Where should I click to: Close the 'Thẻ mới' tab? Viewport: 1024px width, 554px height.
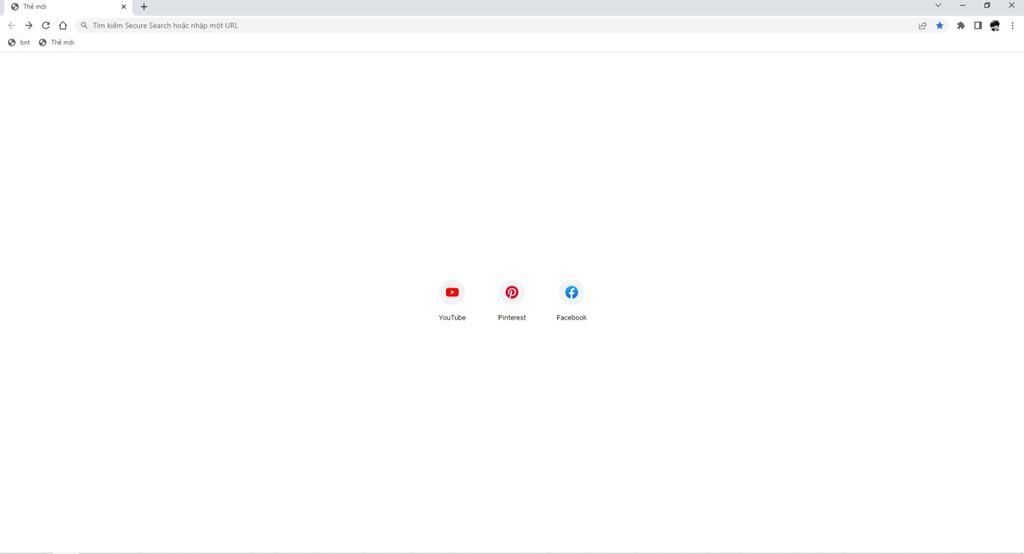[x=123, y=7]
